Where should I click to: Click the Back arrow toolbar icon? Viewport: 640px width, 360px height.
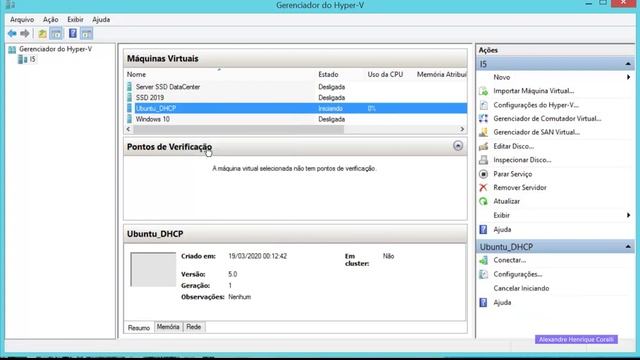[x=12, y=33]
